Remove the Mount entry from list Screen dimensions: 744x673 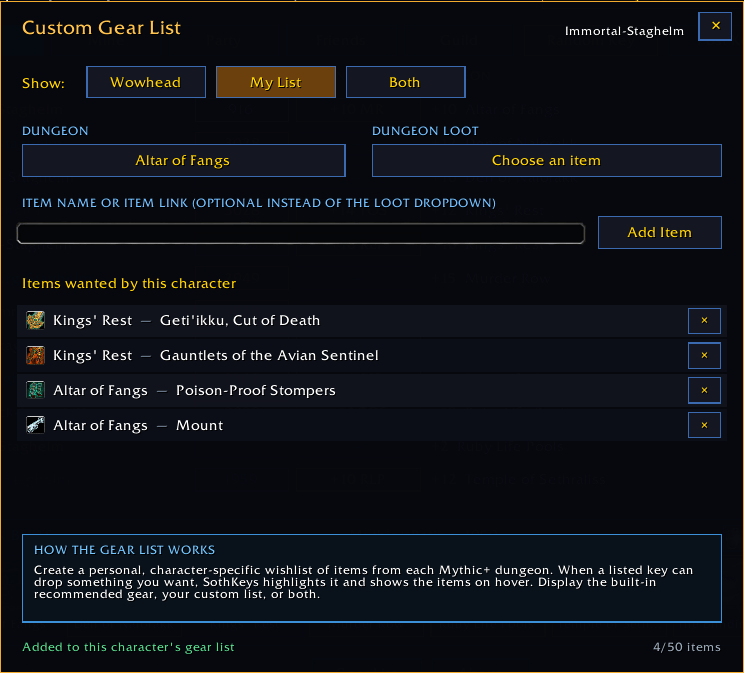coord(704,425)
